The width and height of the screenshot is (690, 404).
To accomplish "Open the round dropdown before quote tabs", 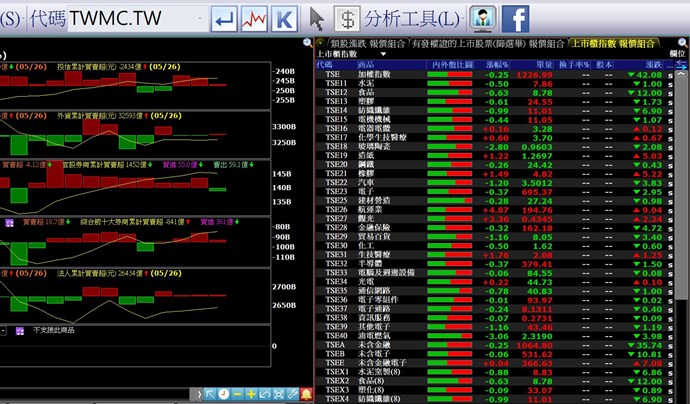I will coord(320,43).
